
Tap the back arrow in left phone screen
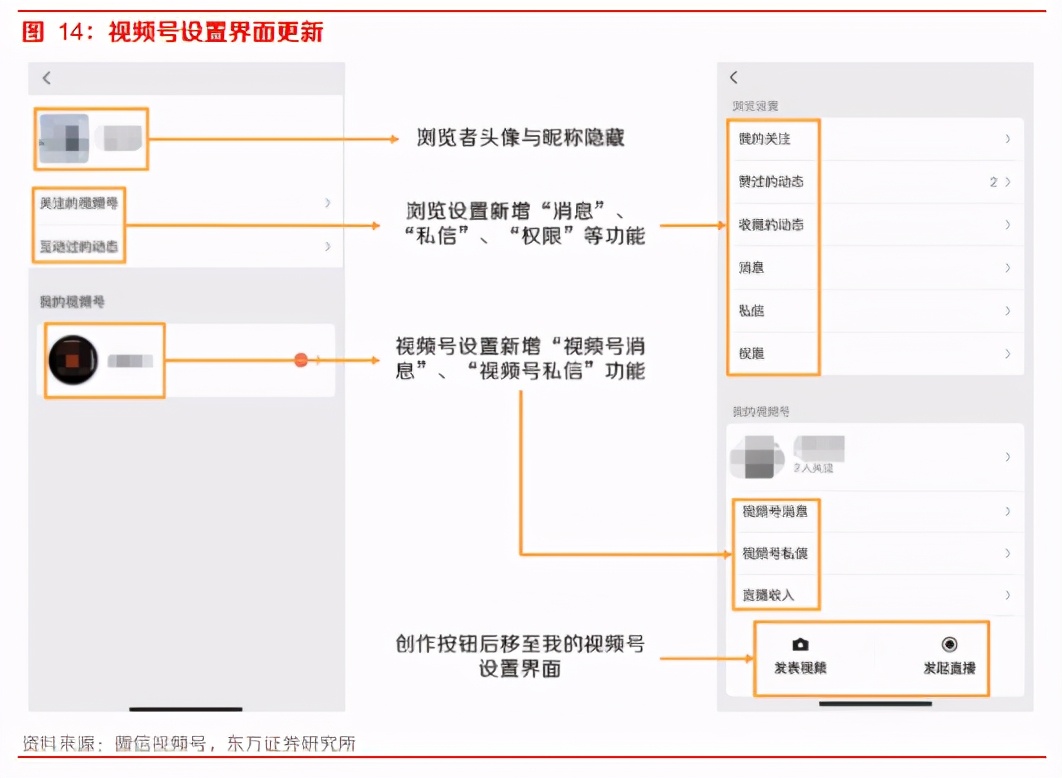tap(47, 78)
